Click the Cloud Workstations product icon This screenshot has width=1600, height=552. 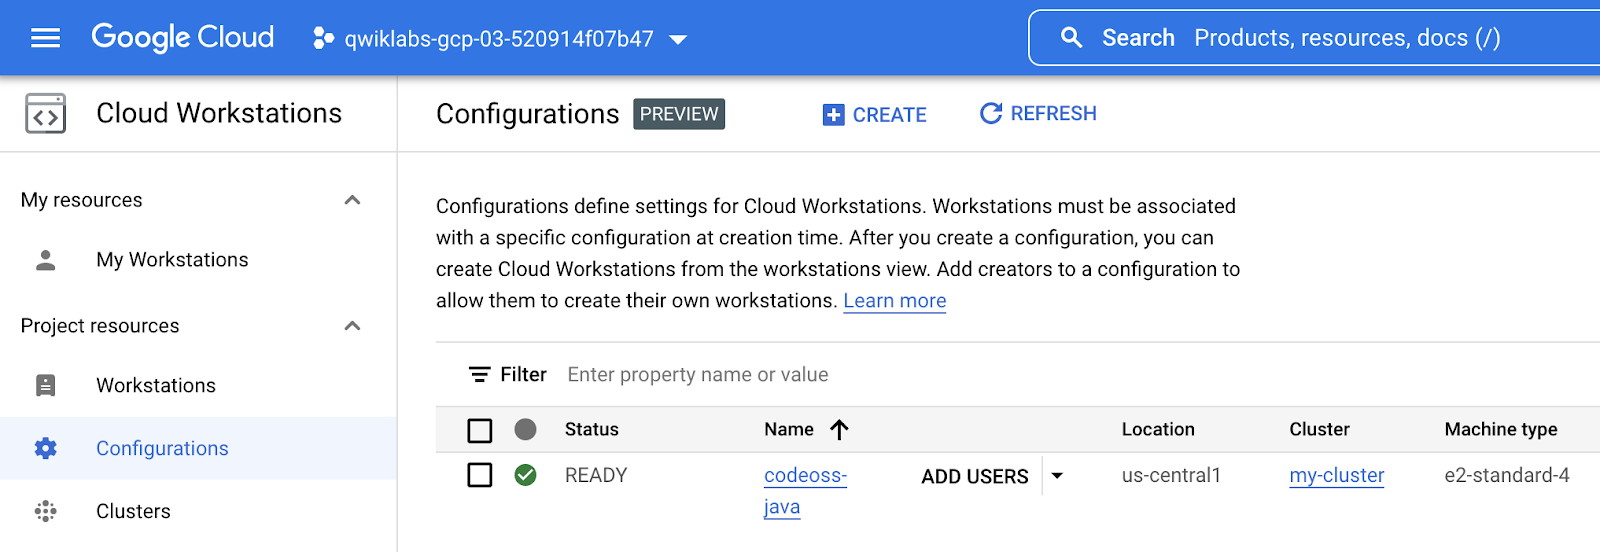point(46,114)
